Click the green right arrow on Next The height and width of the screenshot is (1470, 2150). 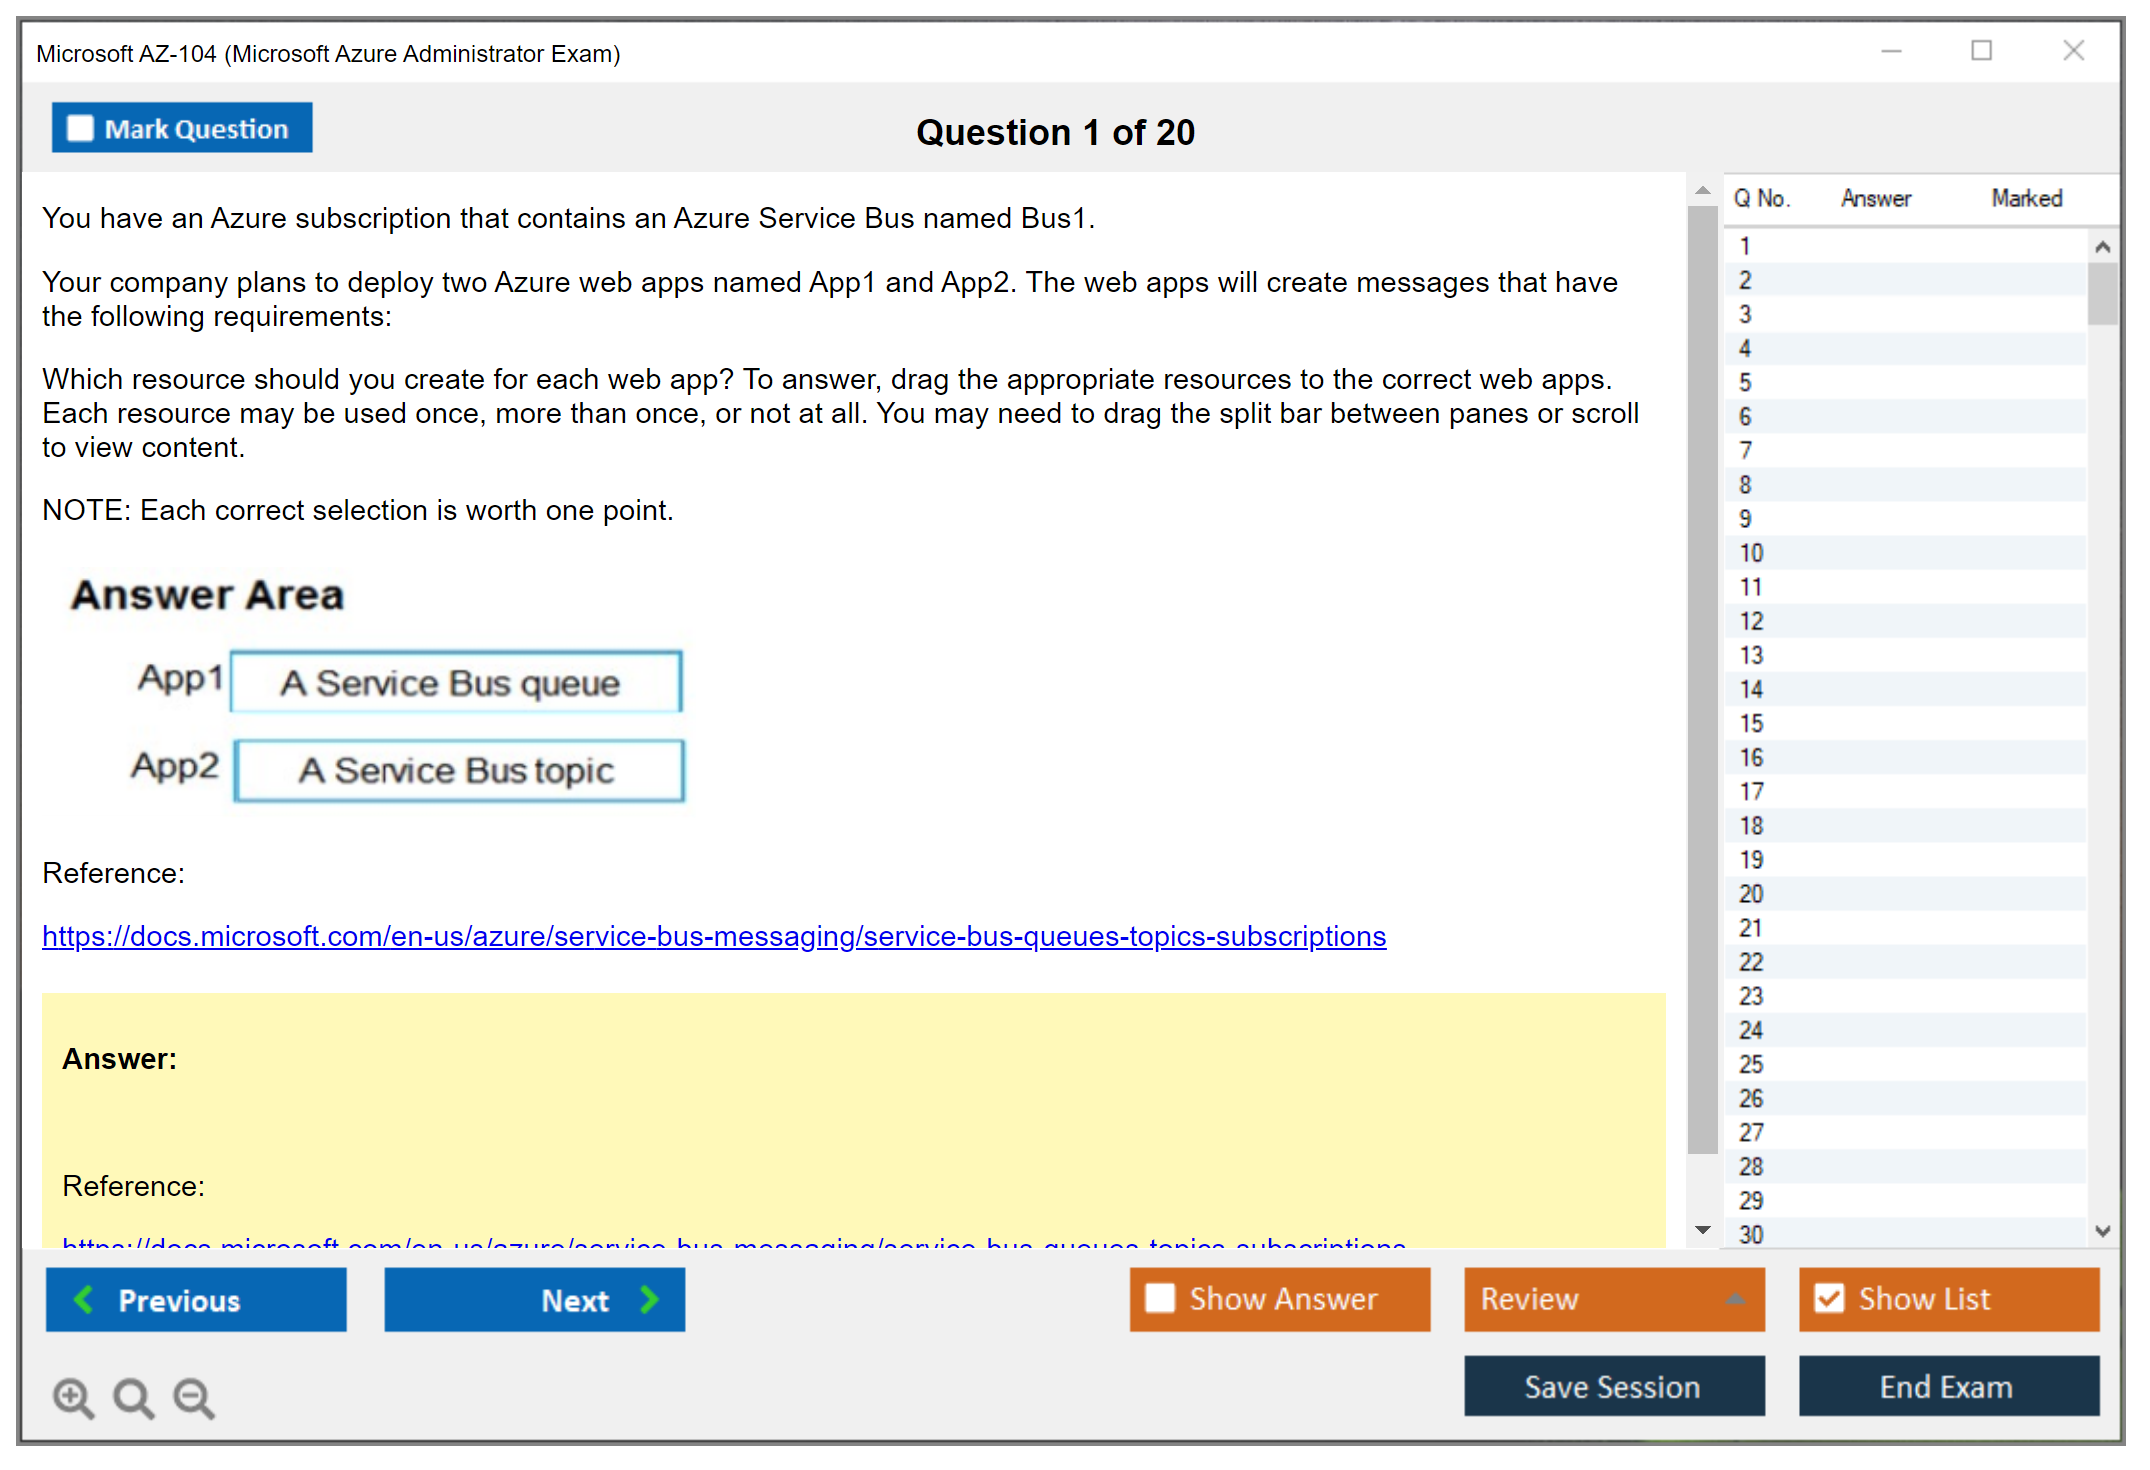click(649, 1299)
